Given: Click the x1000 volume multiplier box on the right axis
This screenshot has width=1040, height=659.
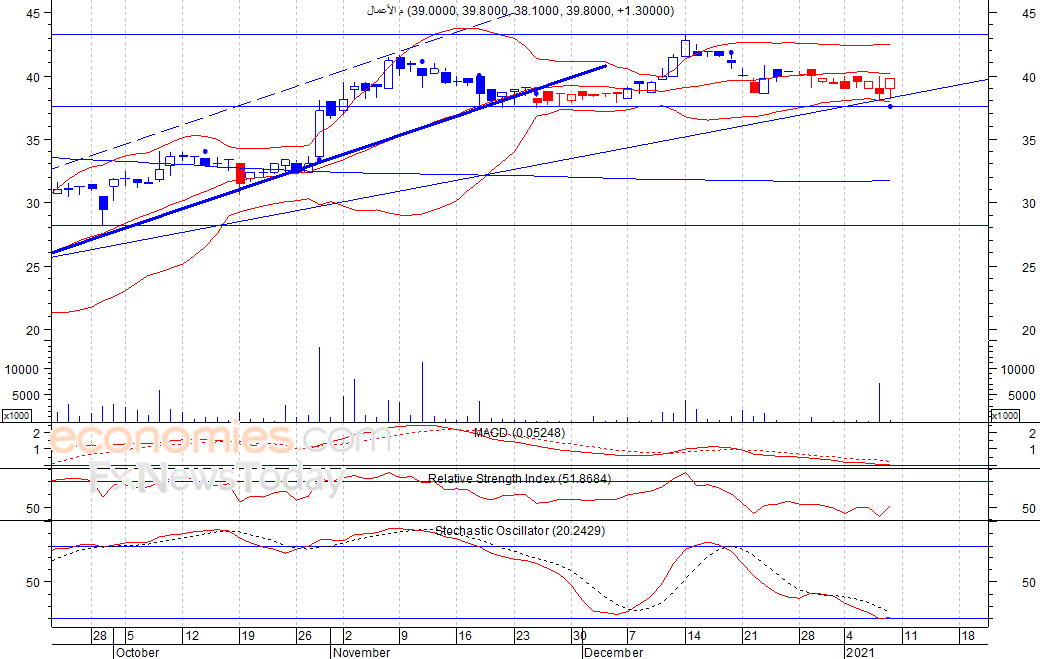Looking at the screenshot, I should tap(1005, 416).
